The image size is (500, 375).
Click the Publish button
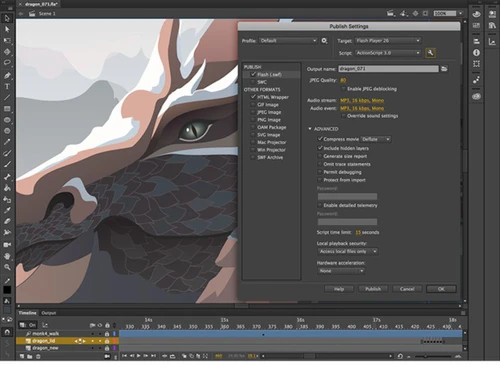click(373, 289)
